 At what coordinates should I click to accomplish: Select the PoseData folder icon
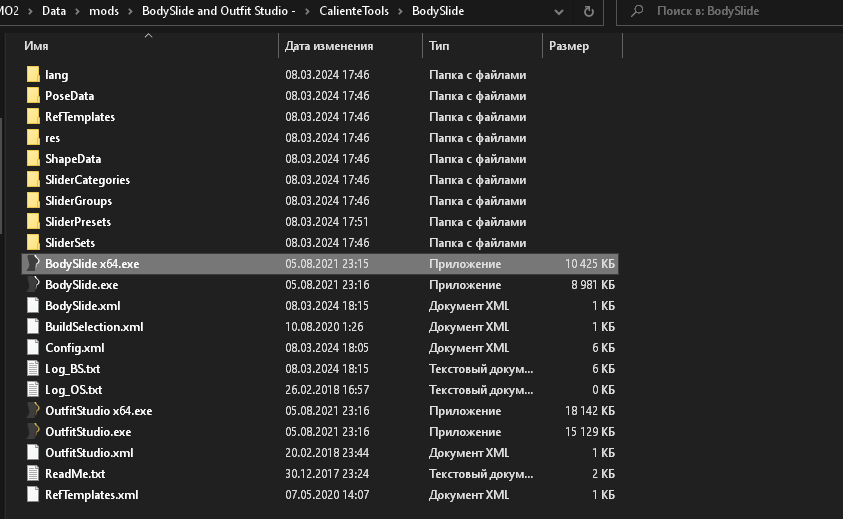pyautogui.click(x=33, y=96)
